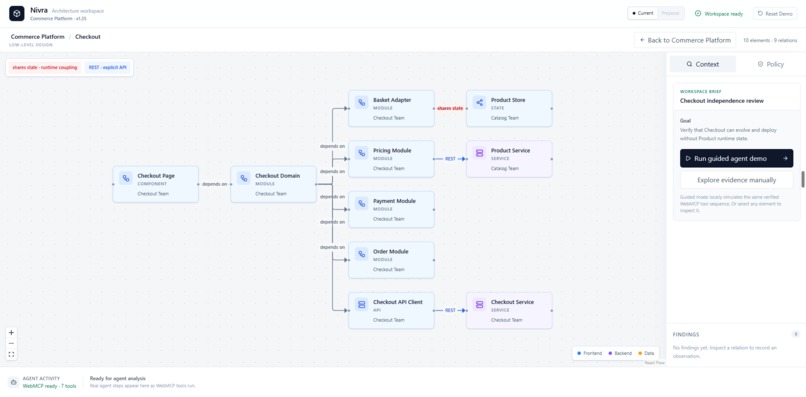The height and width of the screenshot is (397, 806).
Task: Click '10 elements - 9 relations' text
Action: point(770,40)
